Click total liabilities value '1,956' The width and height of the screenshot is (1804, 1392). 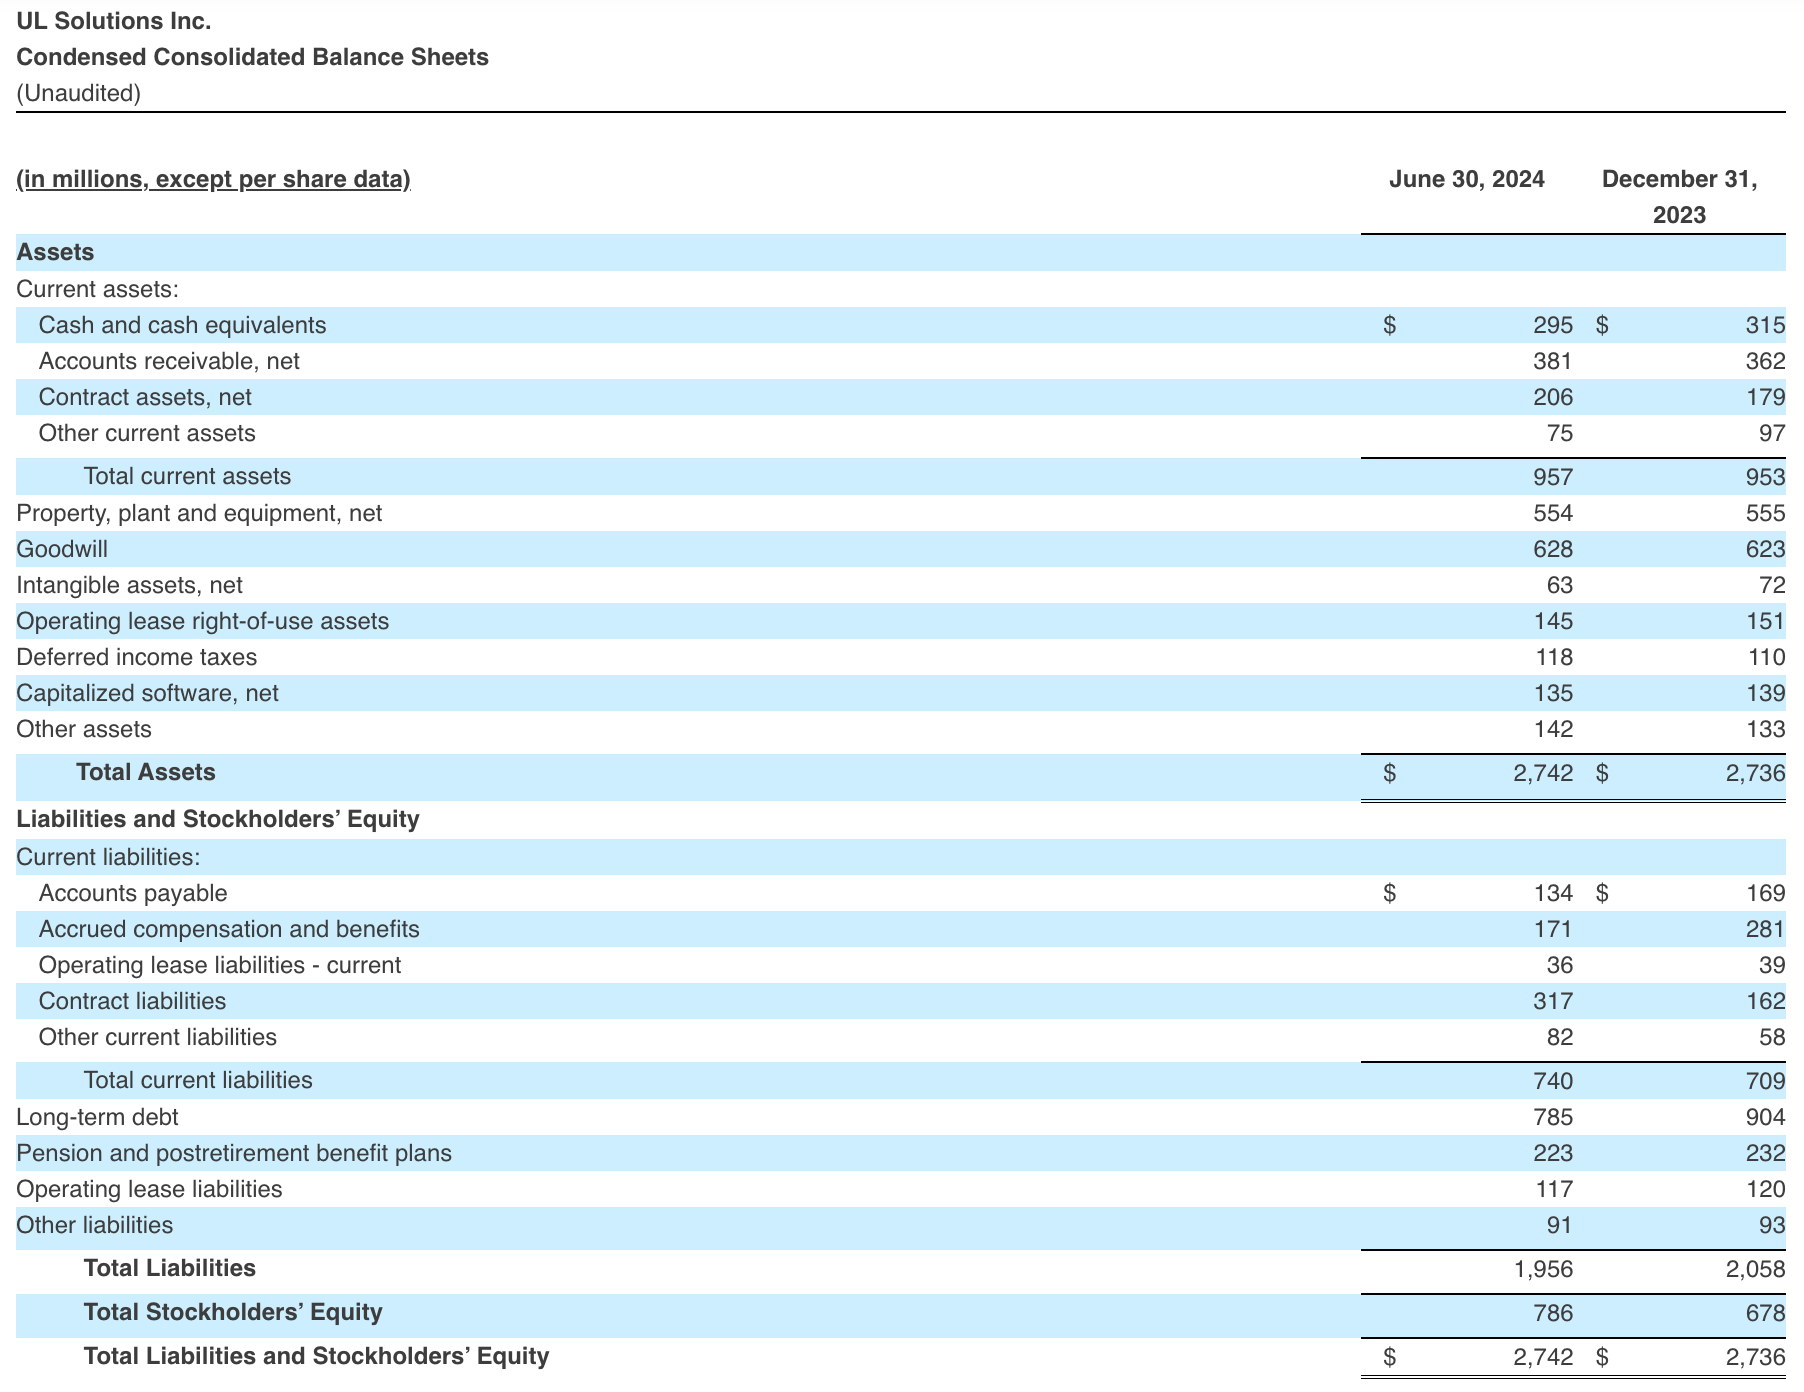coord(1543,1268)
